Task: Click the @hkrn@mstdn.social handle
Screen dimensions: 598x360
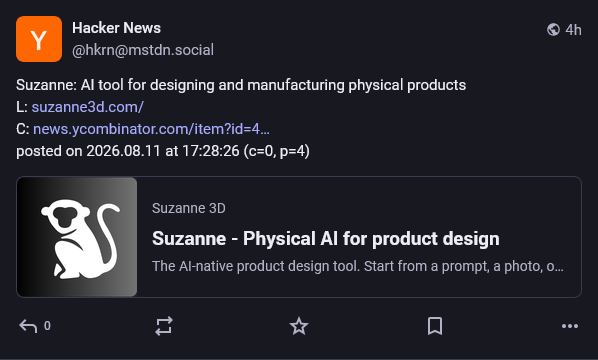Action: click(143, 50)
